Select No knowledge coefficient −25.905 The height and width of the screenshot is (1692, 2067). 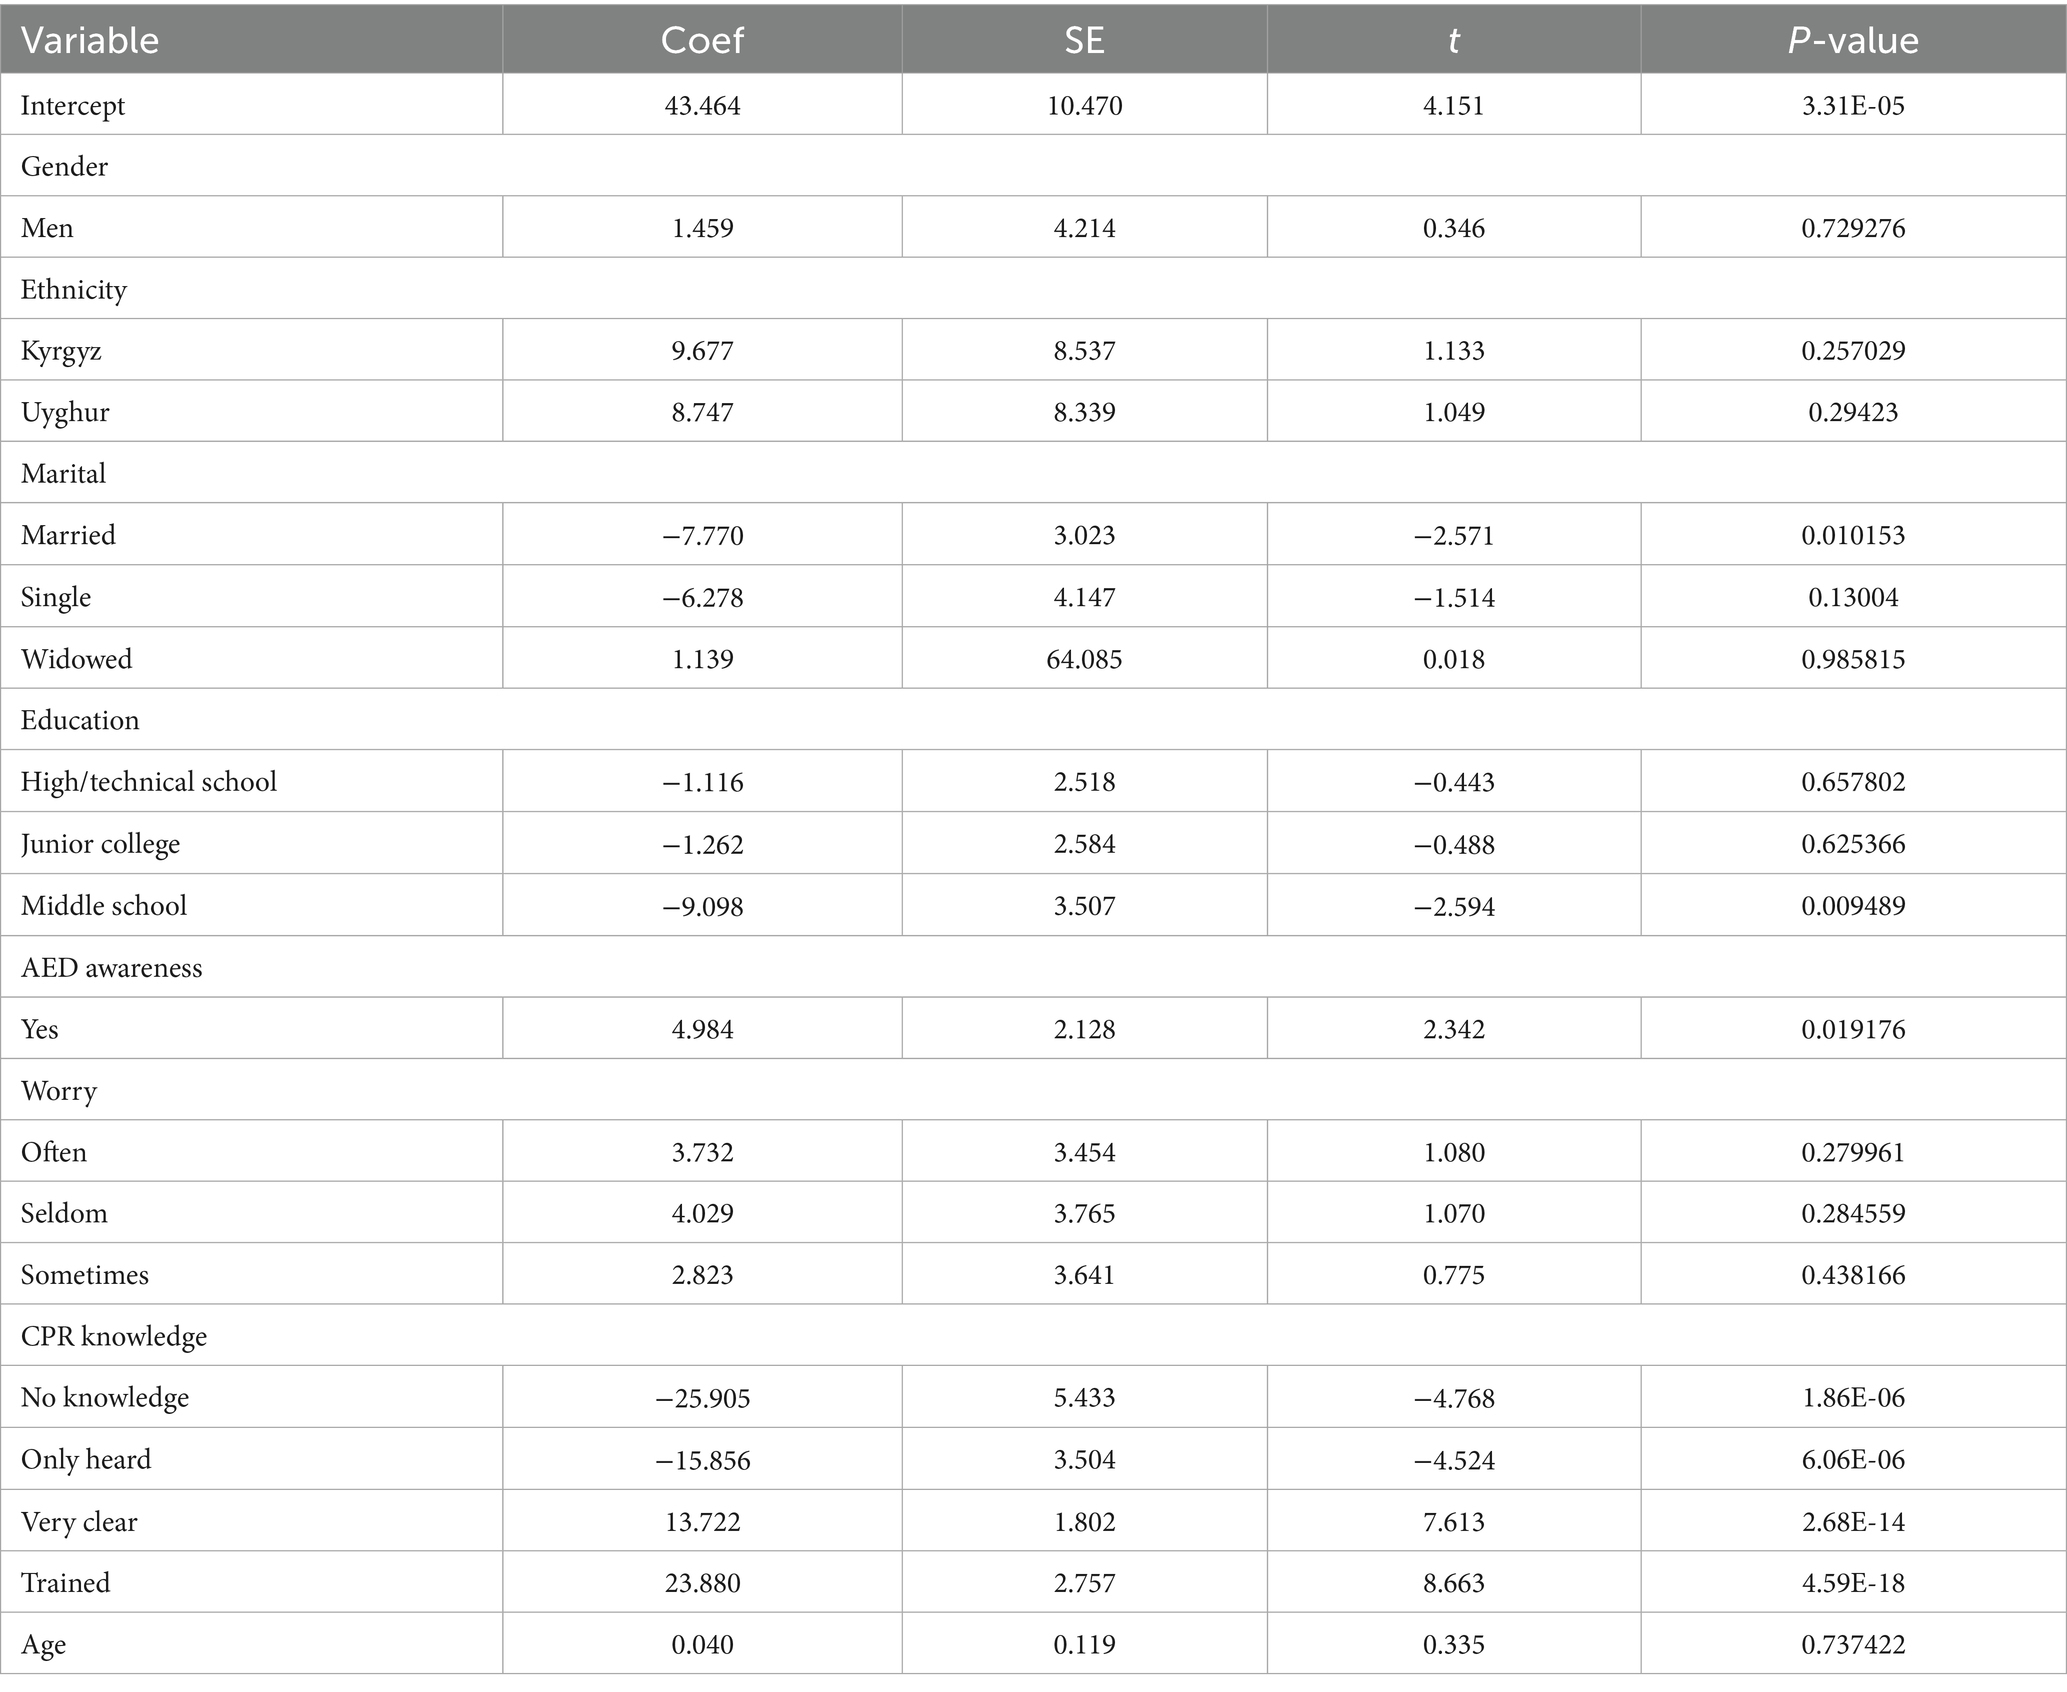click(702, 1397)
